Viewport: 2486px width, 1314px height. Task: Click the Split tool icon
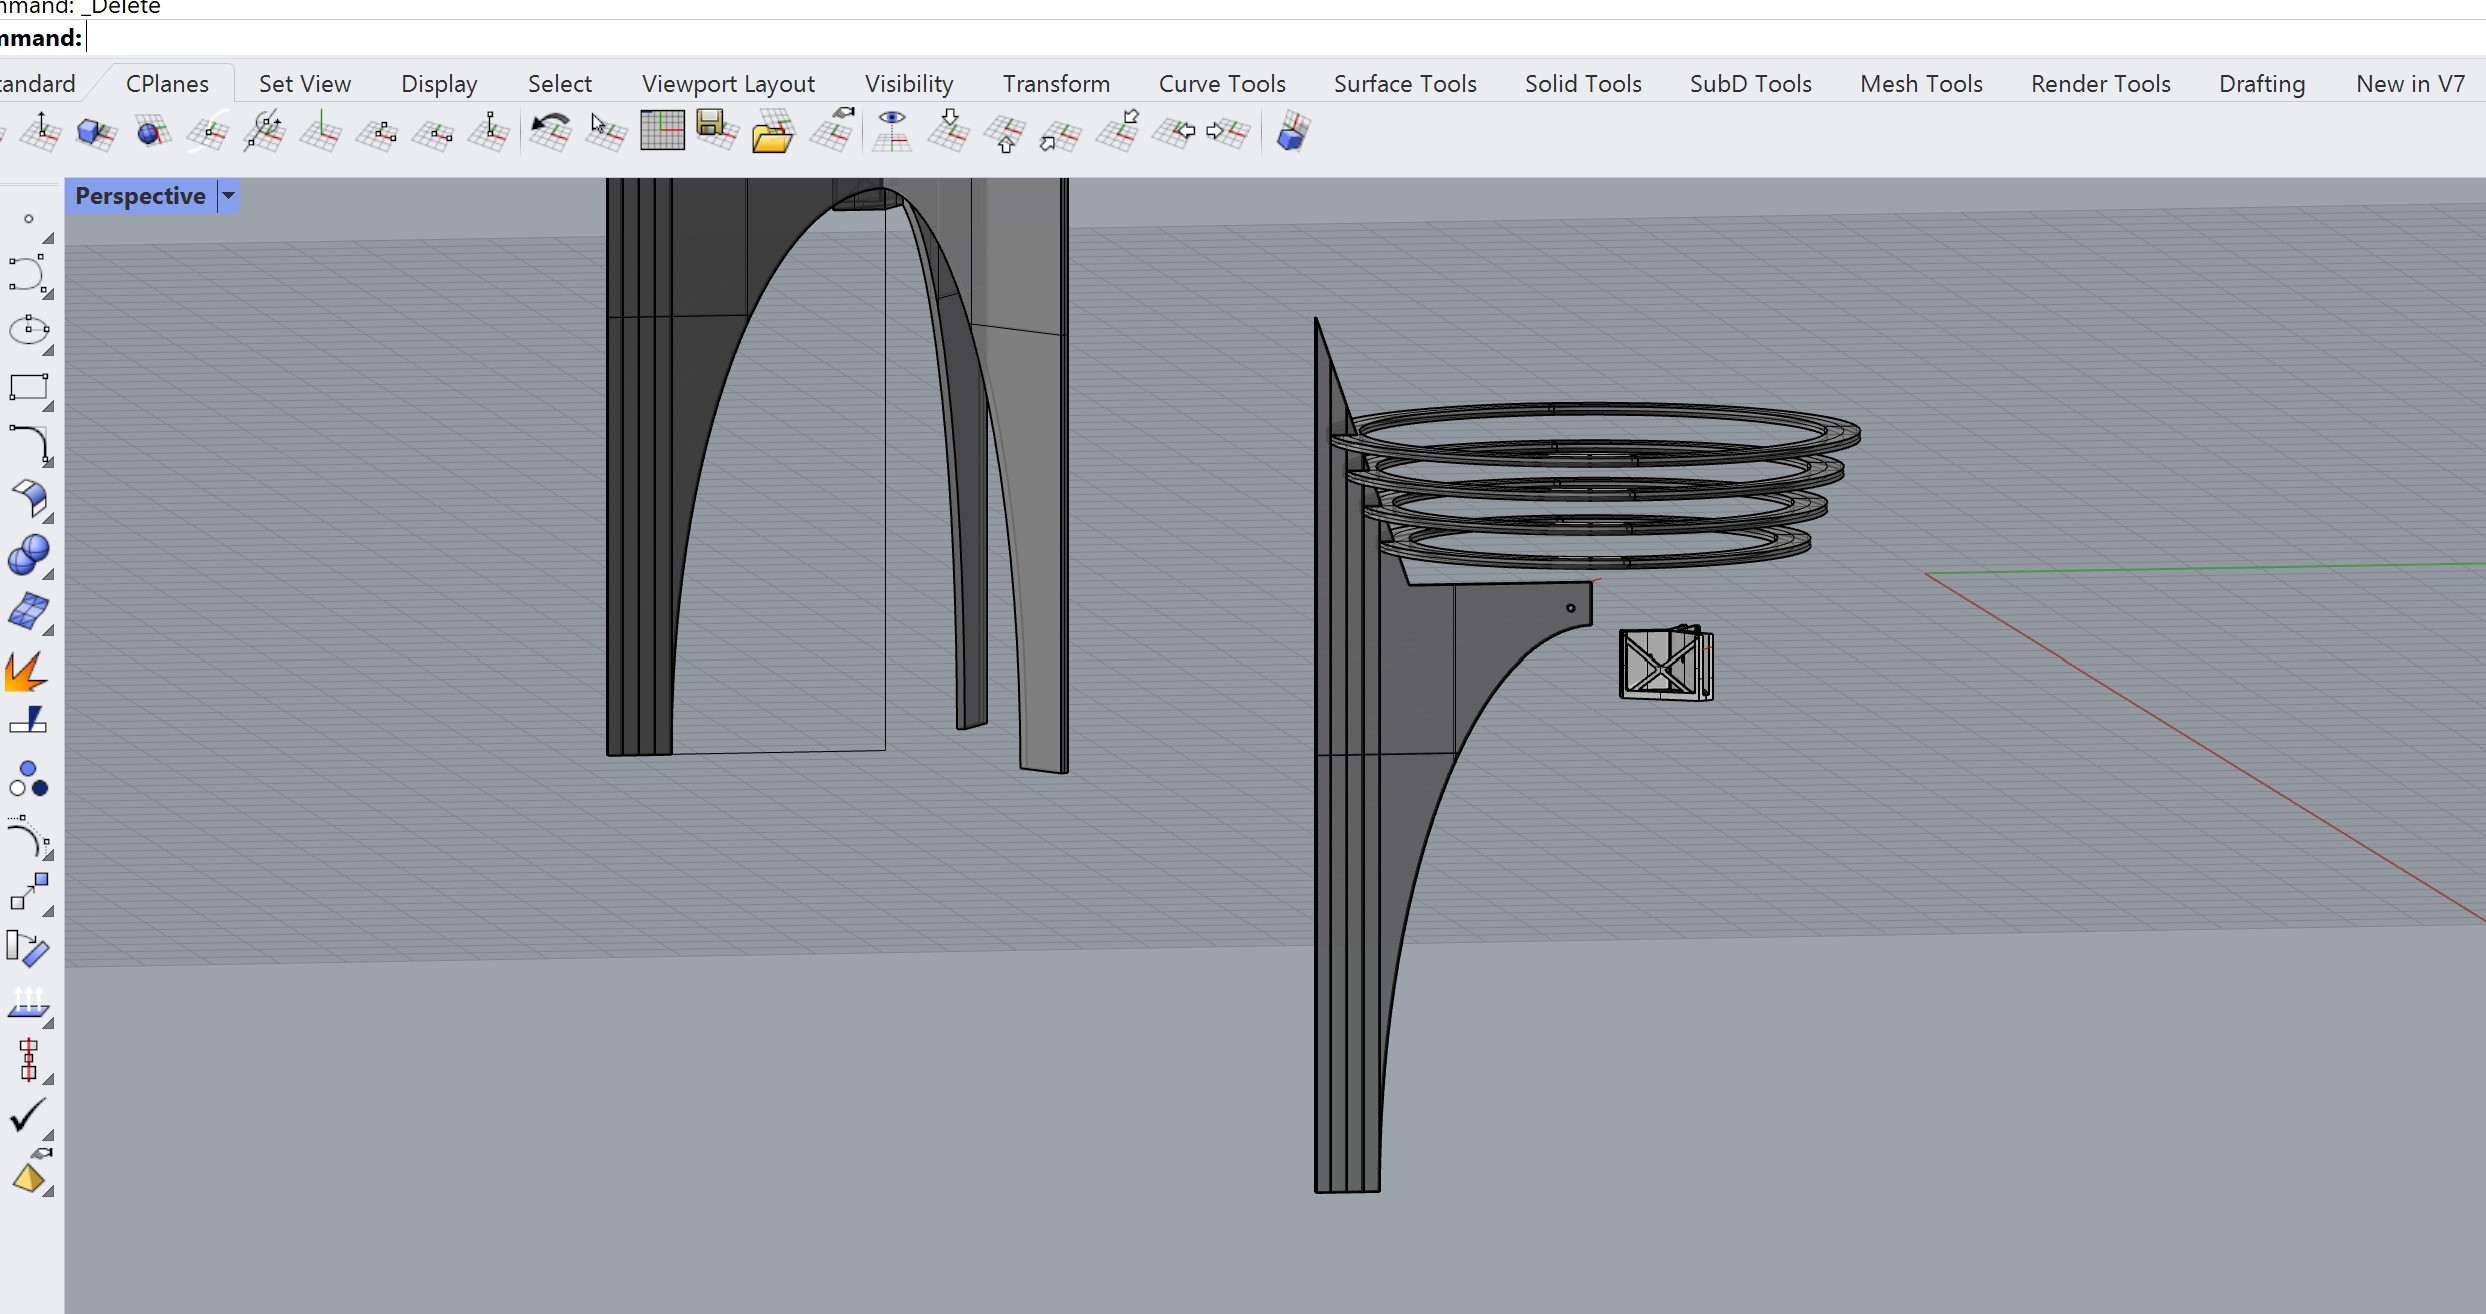(28, 721)
